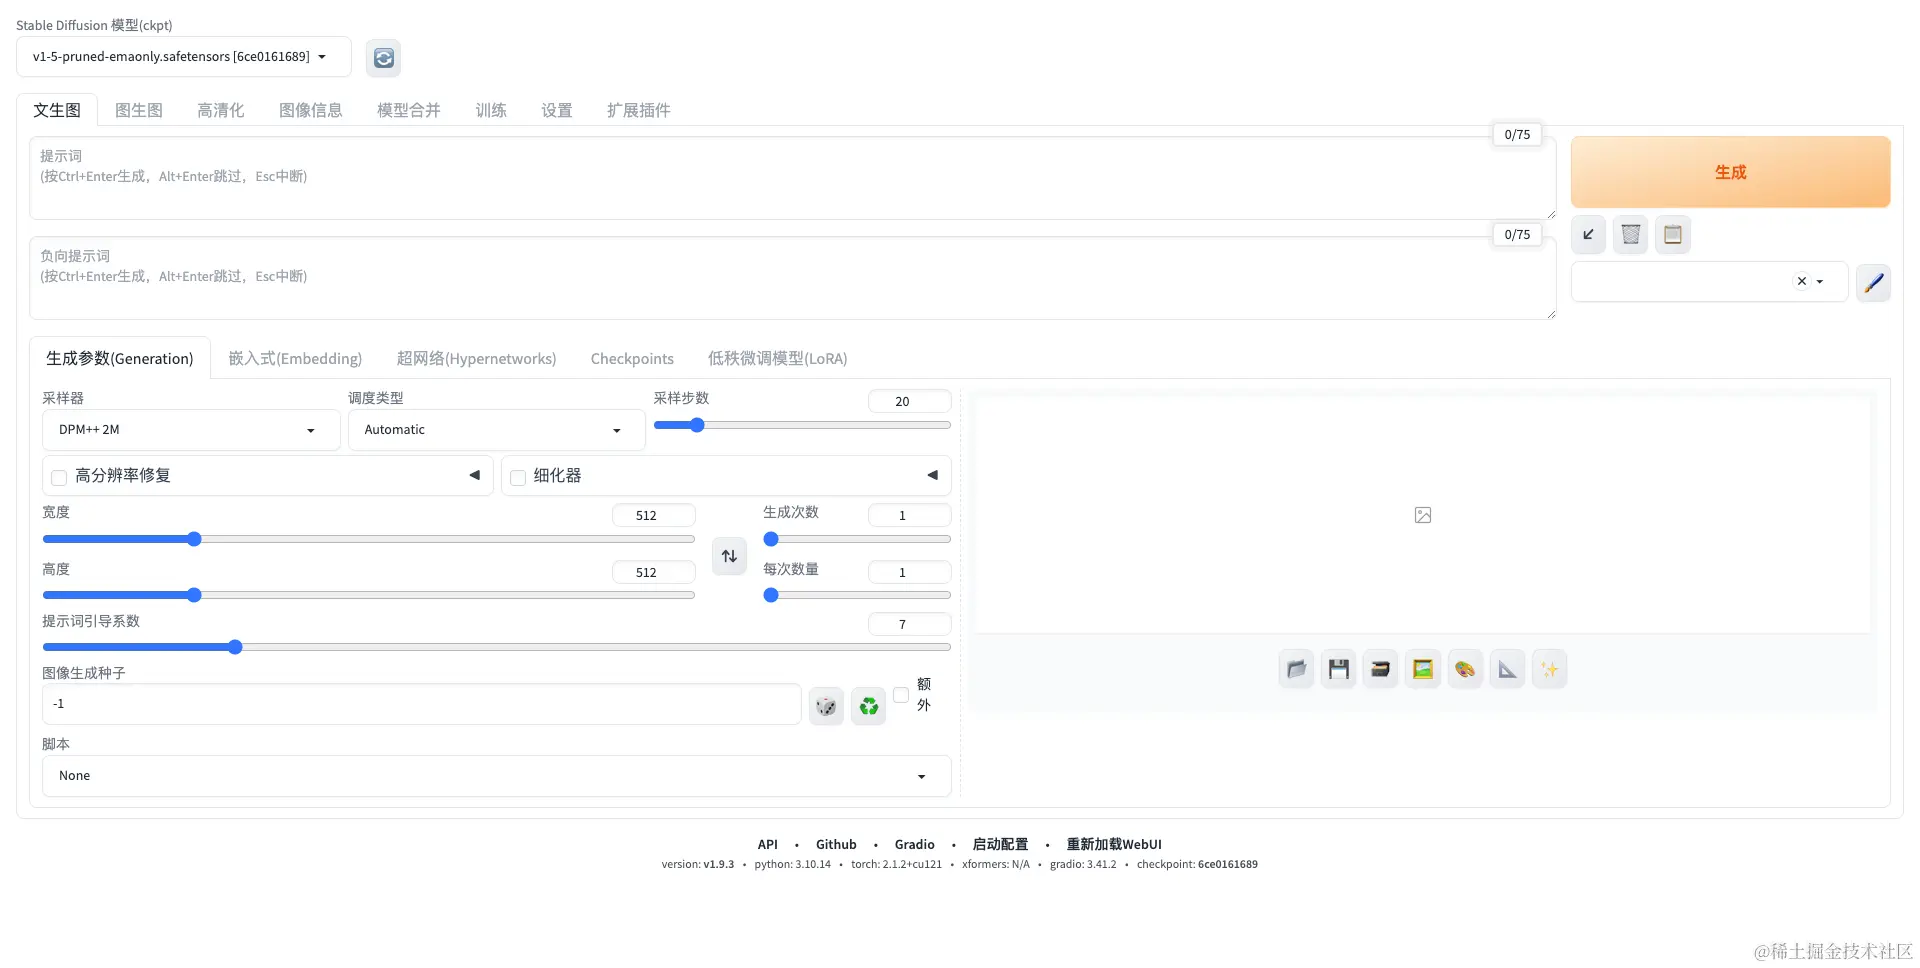Screen dimensions: 1920x968
Task: Tick the 额外 seed checkbox
Action: [x=901, y=695]
